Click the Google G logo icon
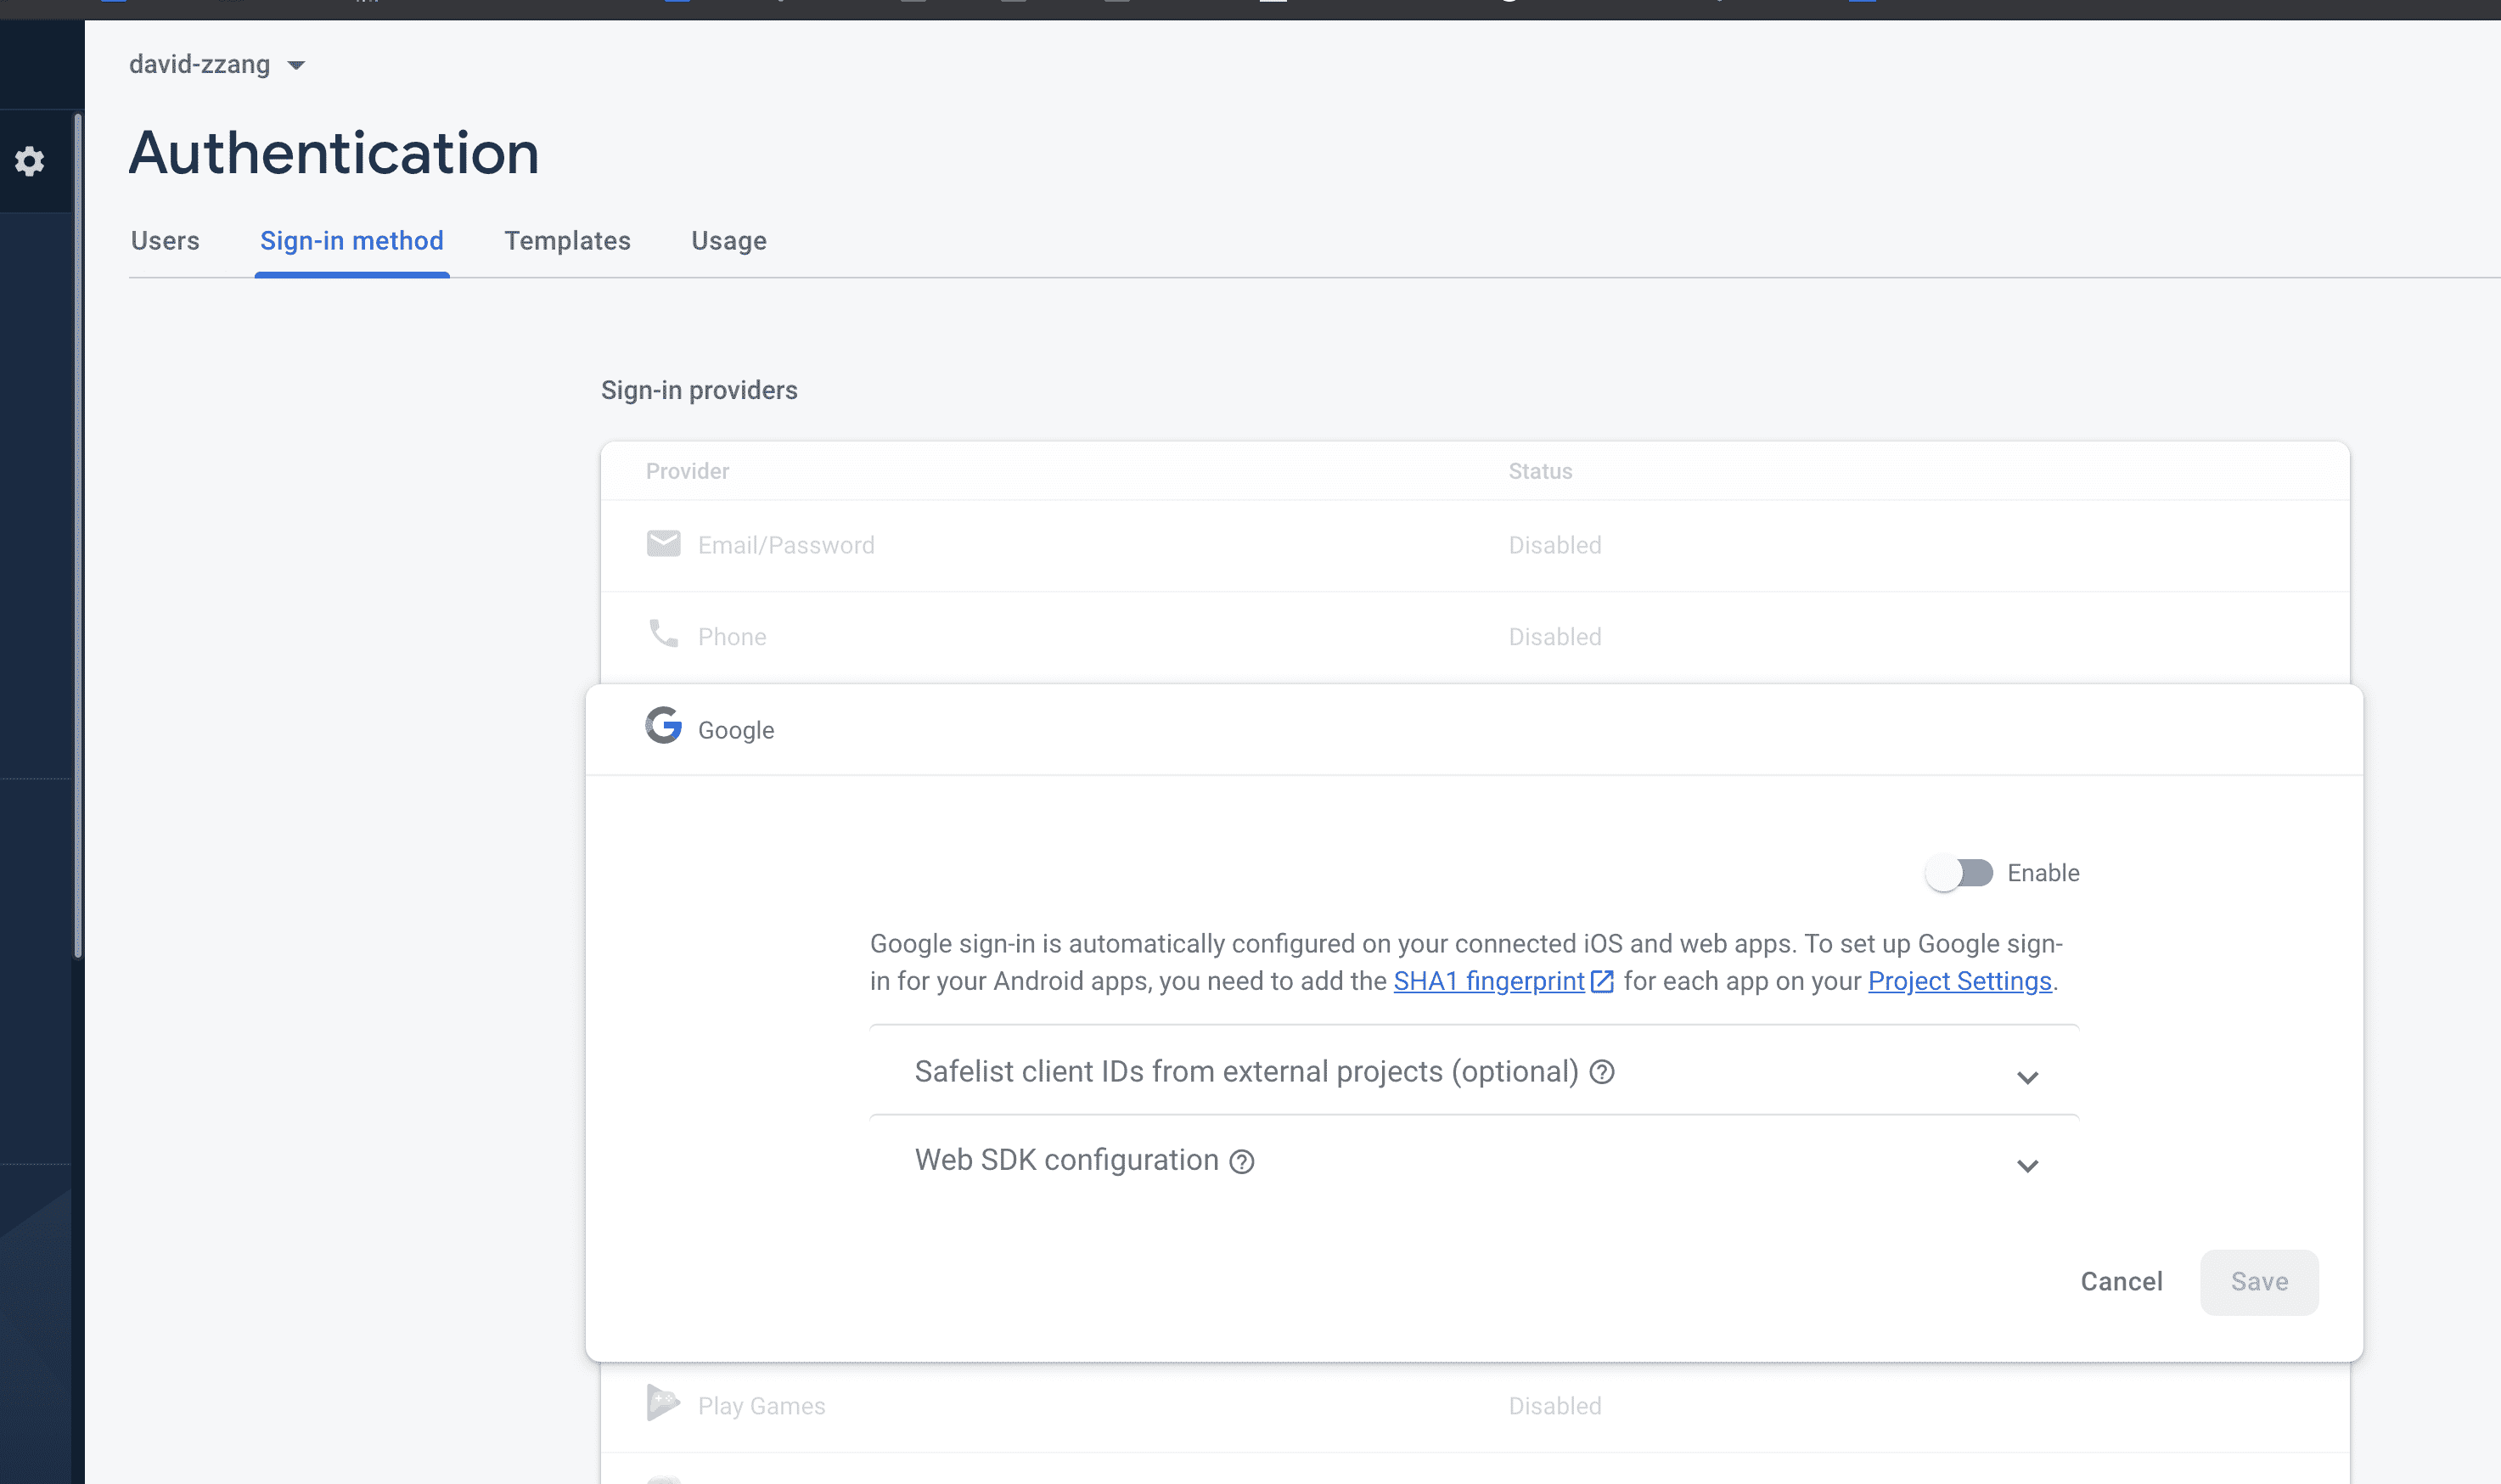Viewport: 2501px width, 1484px height. (663, 726)
